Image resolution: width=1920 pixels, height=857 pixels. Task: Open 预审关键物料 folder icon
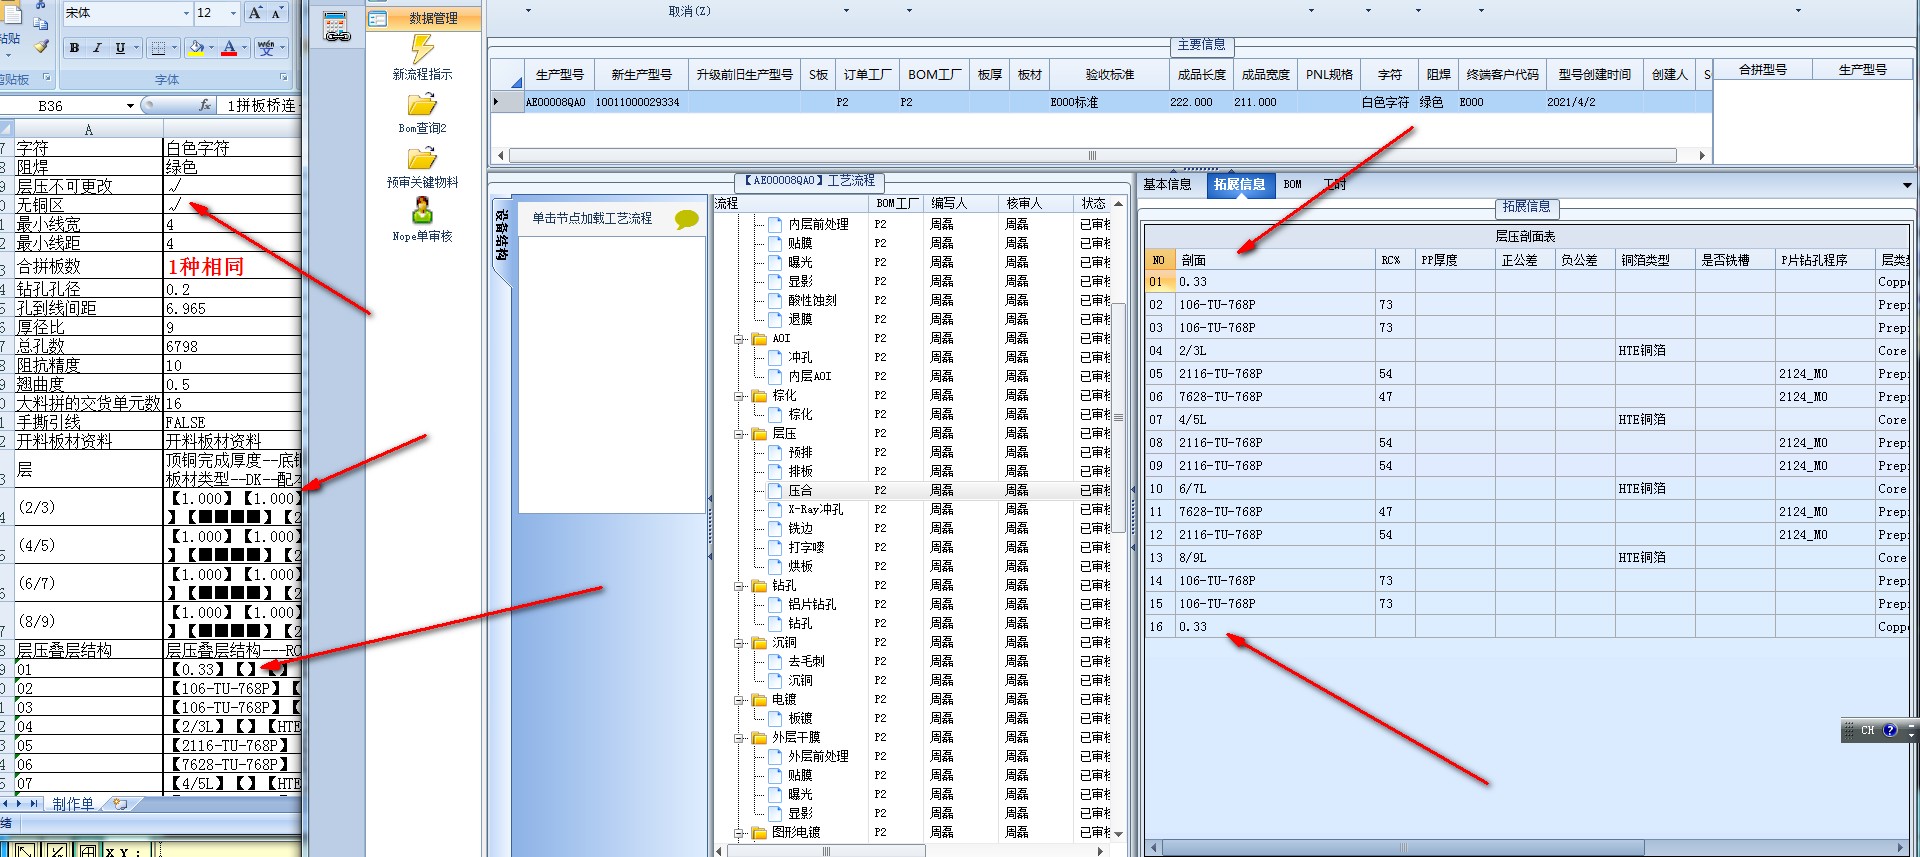422,158
